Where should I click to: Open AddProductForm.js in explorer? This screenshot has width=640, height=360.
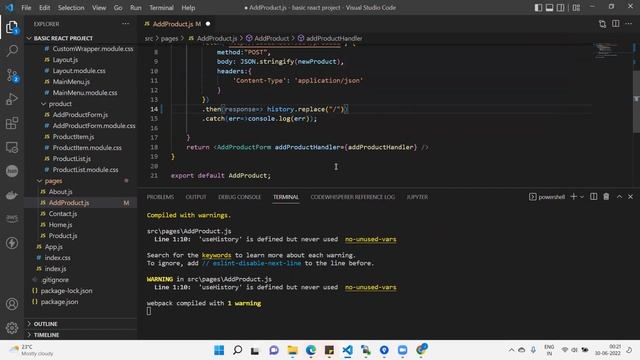(x=81, y=115)
